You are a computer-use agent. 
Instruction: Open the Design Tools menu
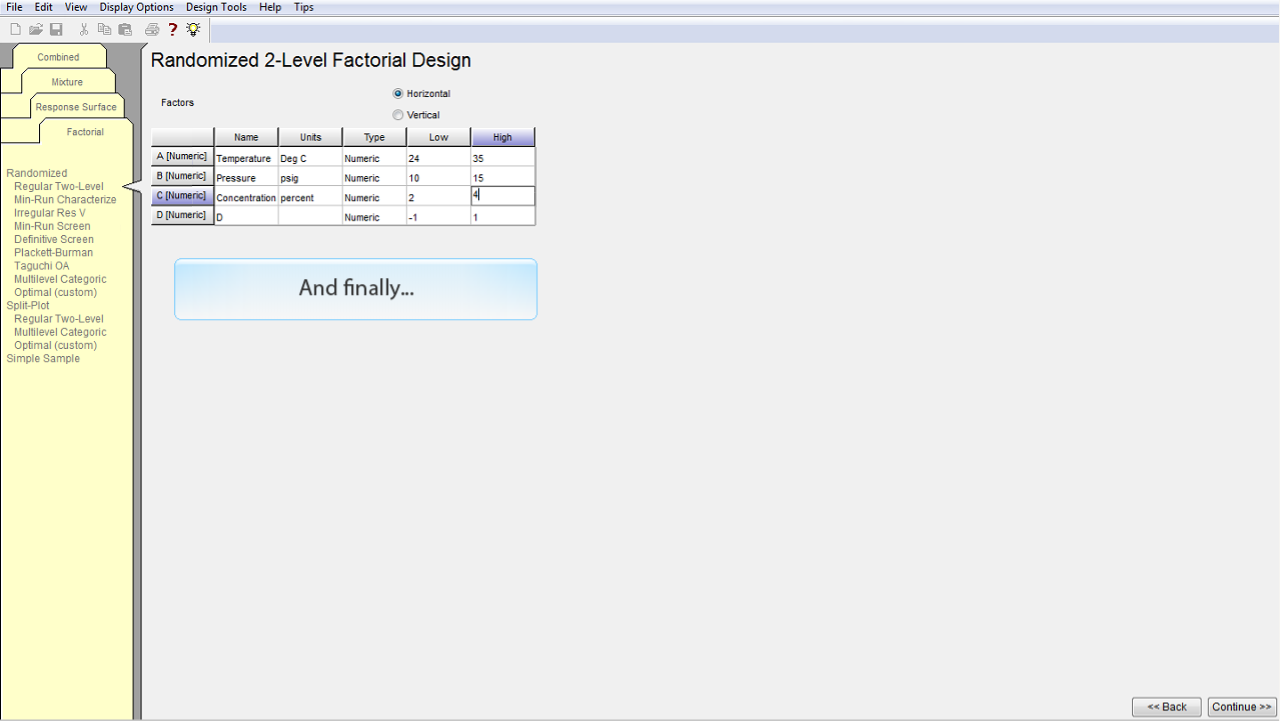(216, 7)
